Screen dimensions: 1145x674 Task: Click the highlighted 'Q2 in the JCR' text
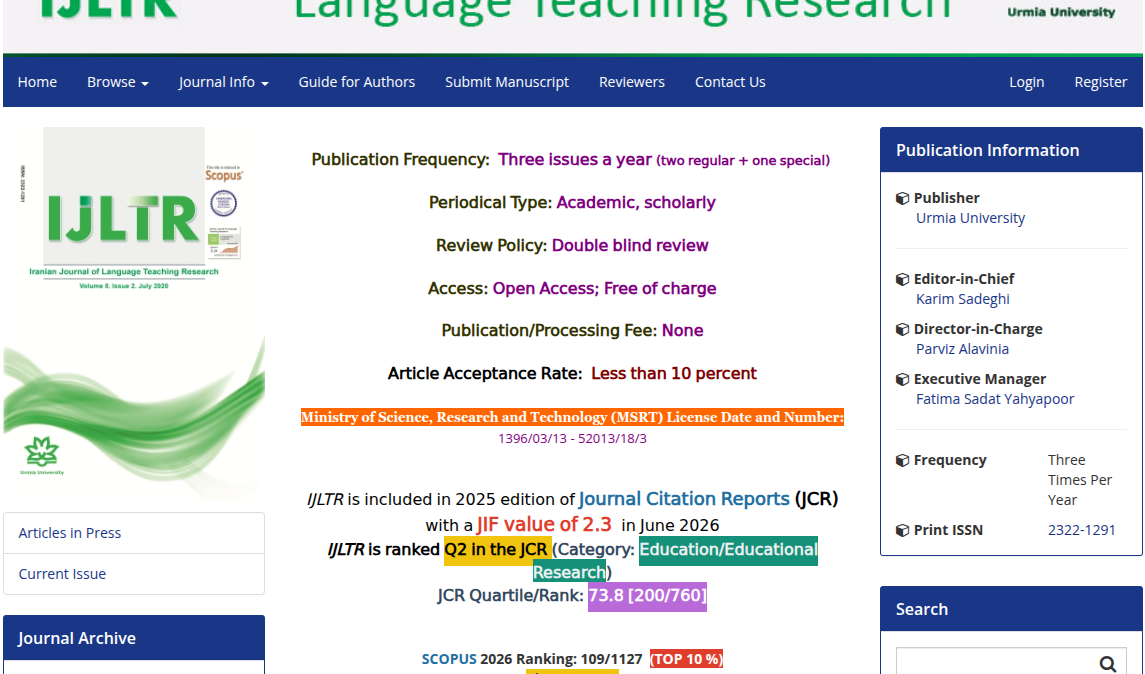pyautogui.click(x=496, y=549)
